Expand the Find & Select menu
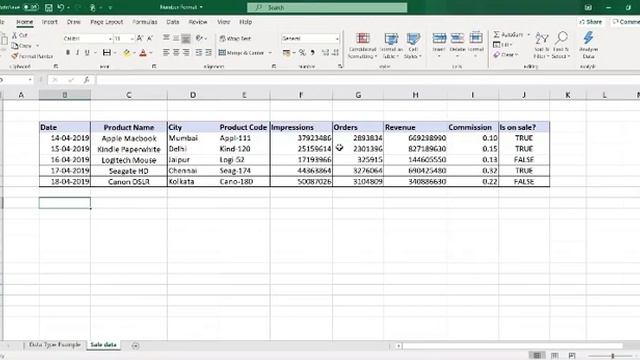 [x=561, y=45]
